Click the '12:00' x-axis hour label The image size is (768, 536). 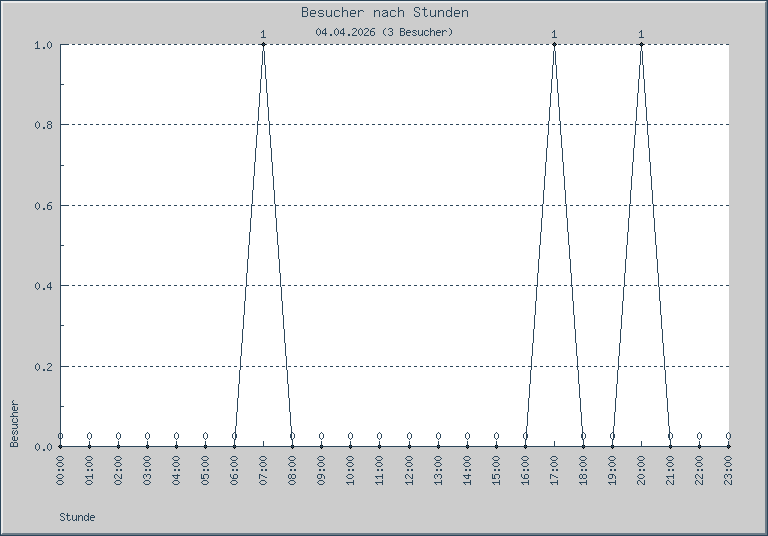409,470
